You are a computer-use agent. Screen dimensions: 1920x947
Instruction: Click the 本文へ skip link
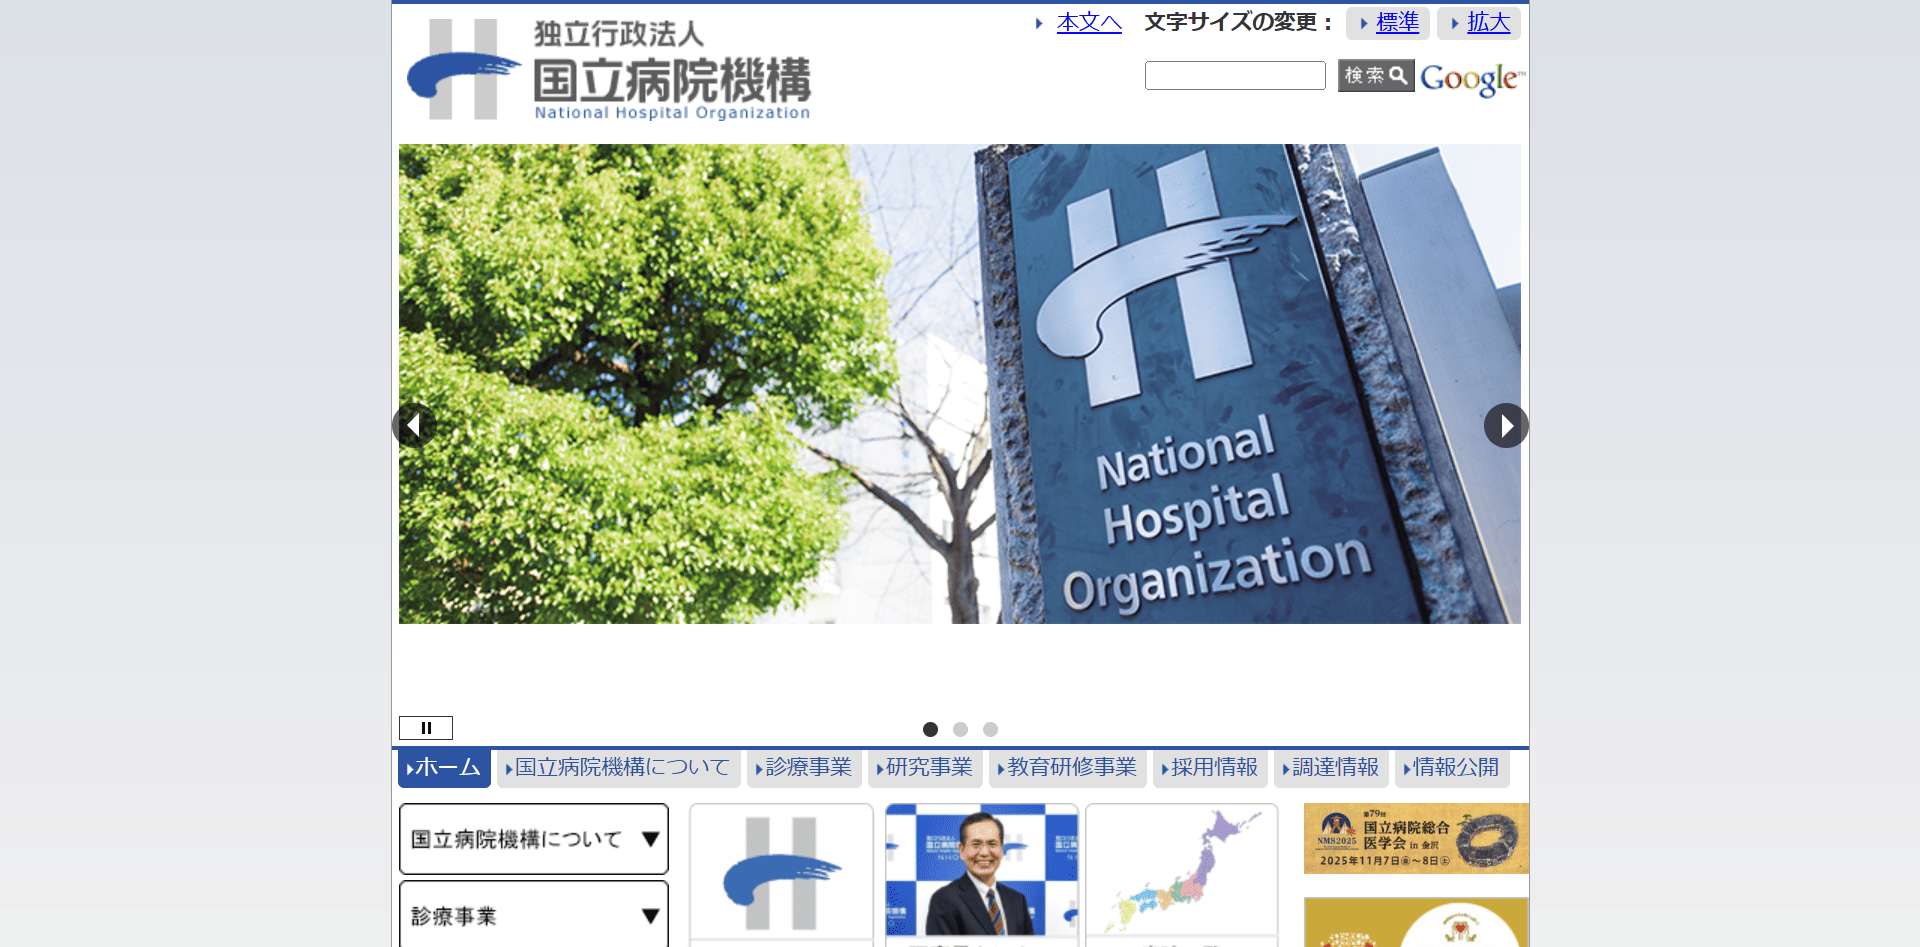coord(1088,22)
